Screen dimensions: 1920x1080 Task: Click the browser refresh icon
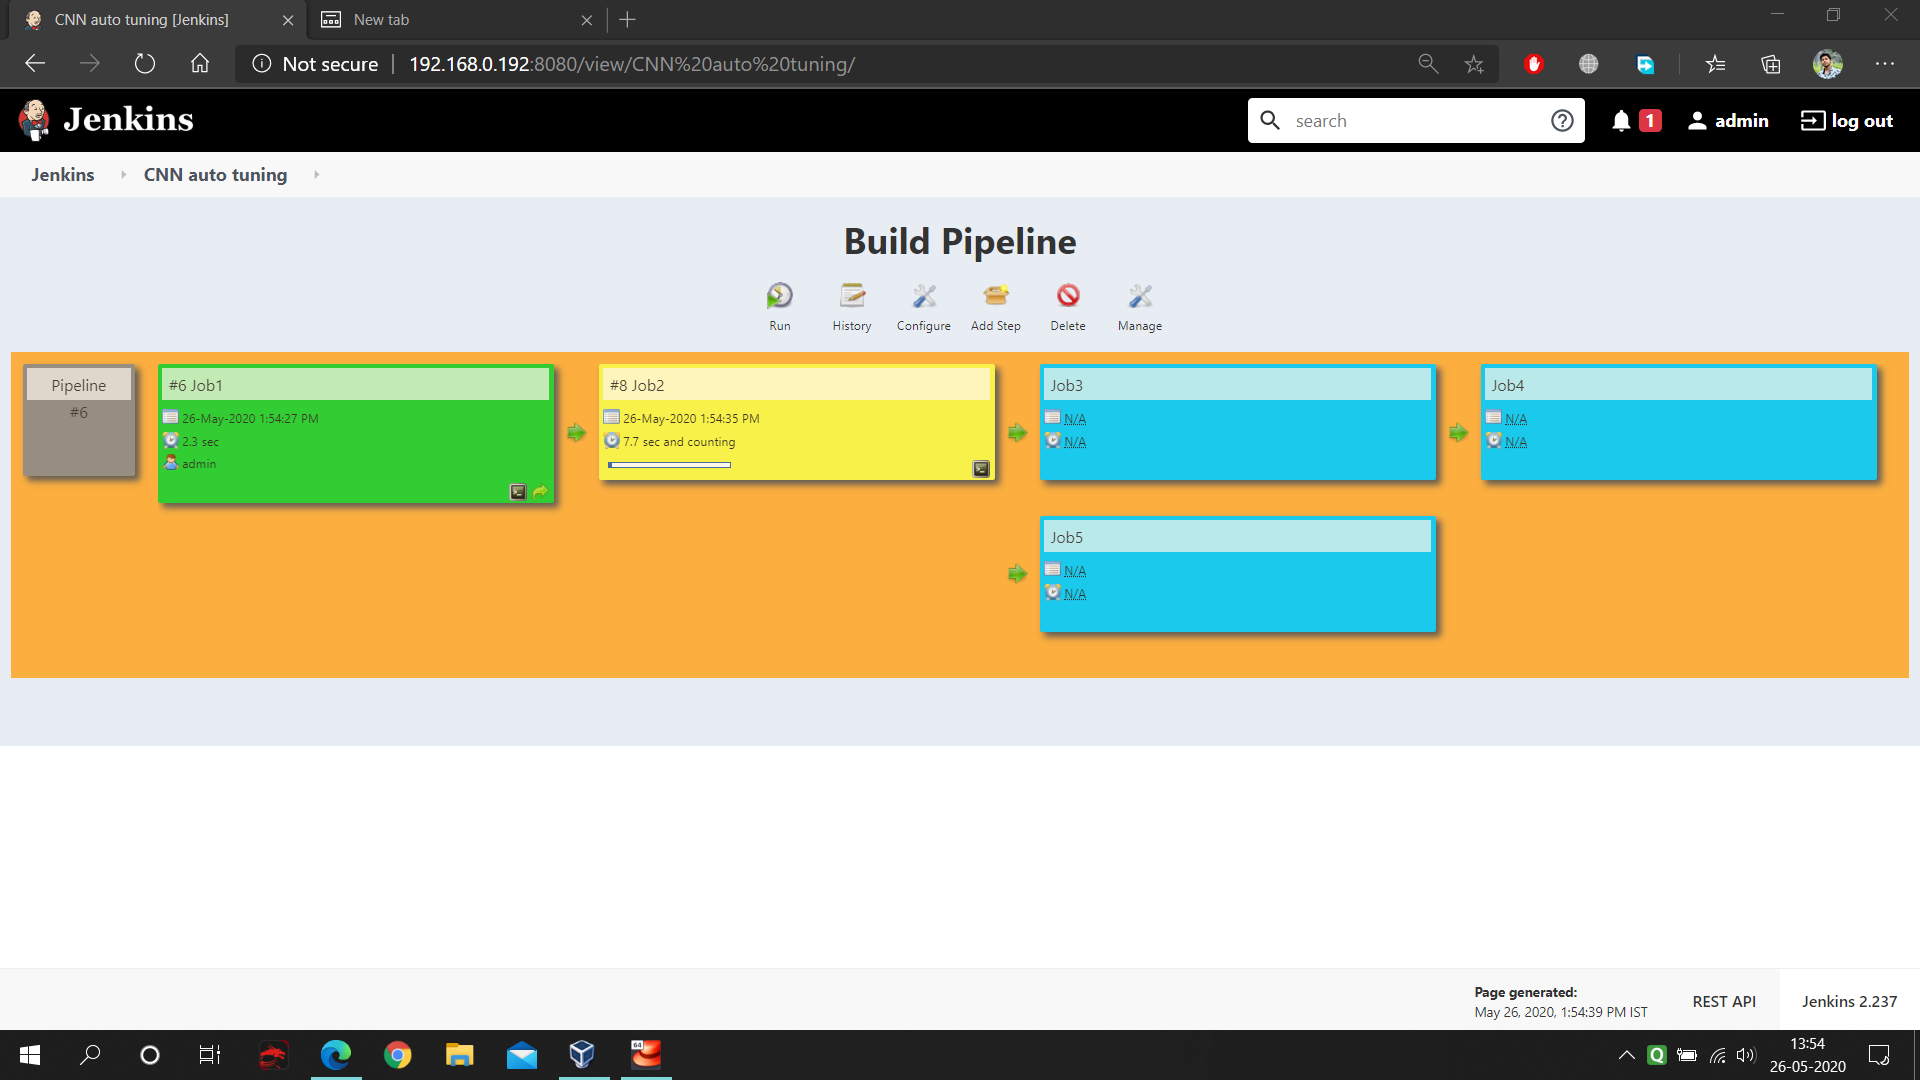[145, 64]
